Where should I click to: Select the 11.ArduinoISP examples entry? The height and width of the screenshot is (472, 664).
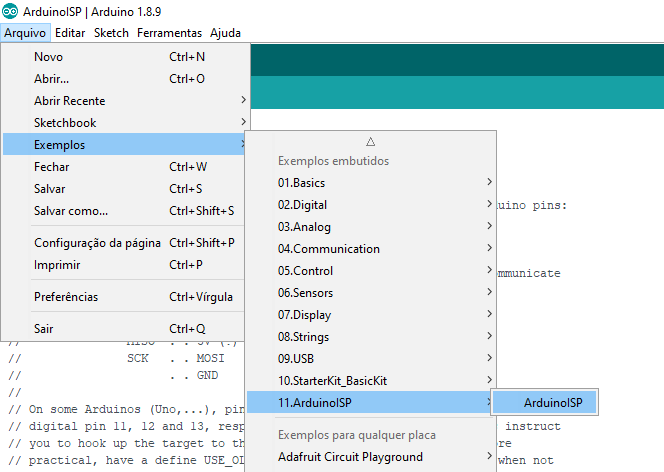point(371,403)
